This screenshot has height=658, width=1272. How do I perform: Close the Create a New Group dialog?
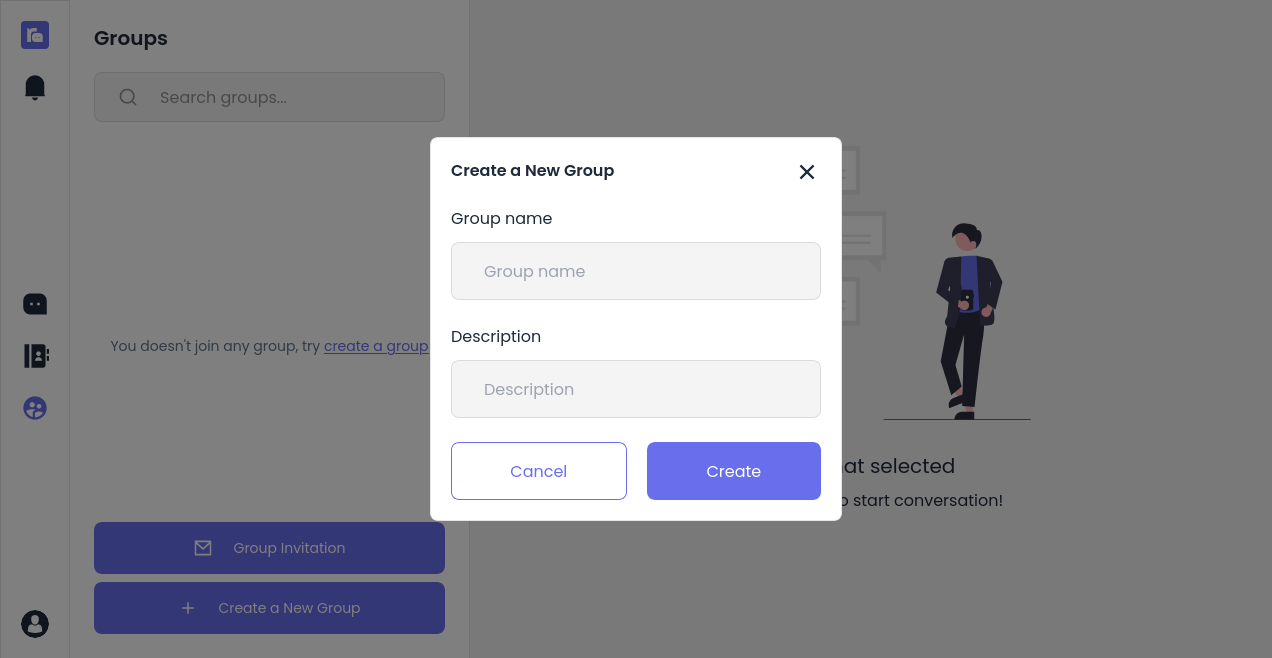point(807,172)
